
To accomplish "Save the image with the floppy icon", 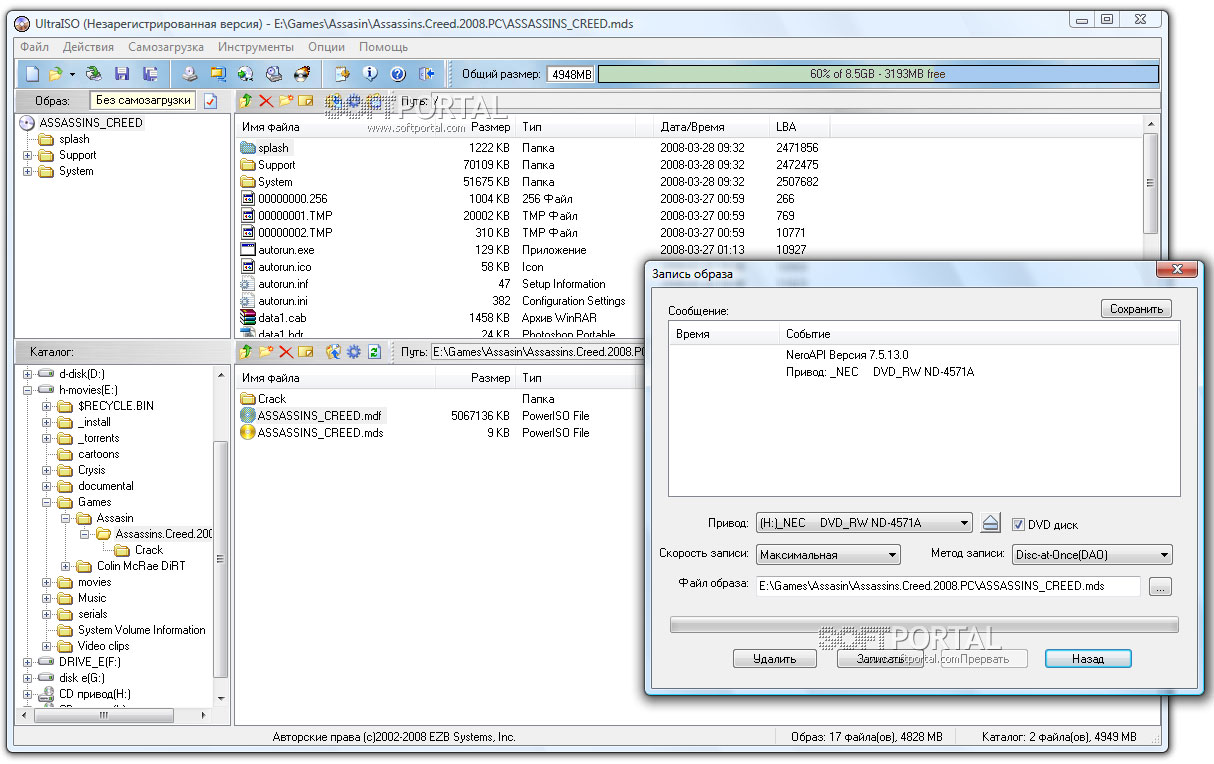I will [122, 74].
